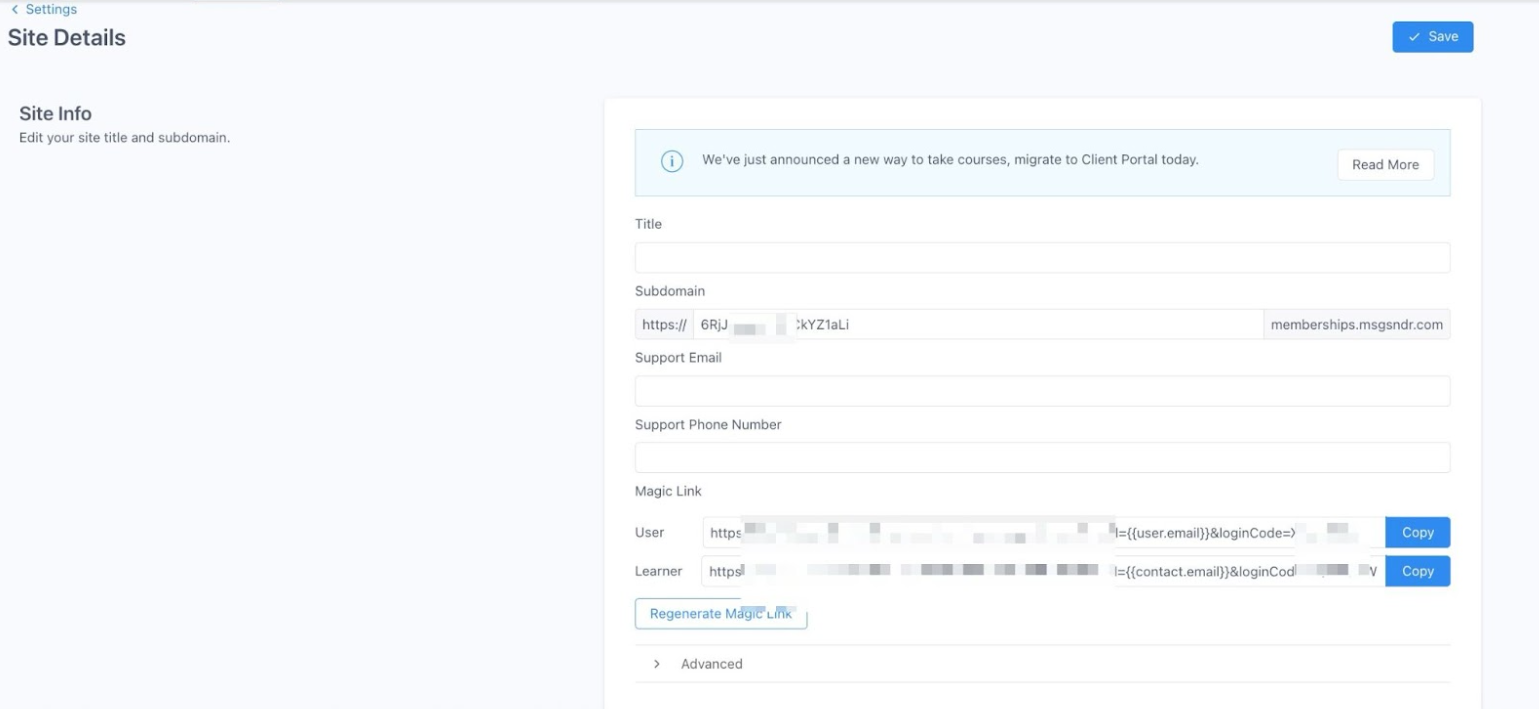Expand the Advanced section chevron
Viewport: 1539px width, 709px height.
pos(657,664)
